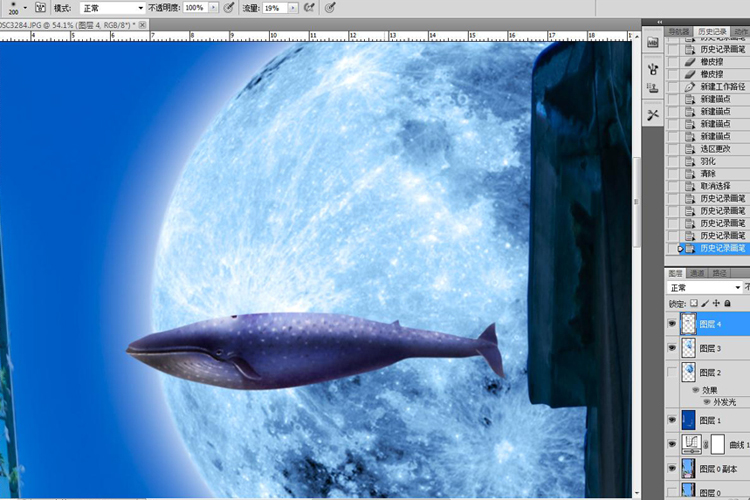Open the tool presets panel icon
Viewport: 750px width, 500px height.
pyautogui.click(x=653, y=115)
